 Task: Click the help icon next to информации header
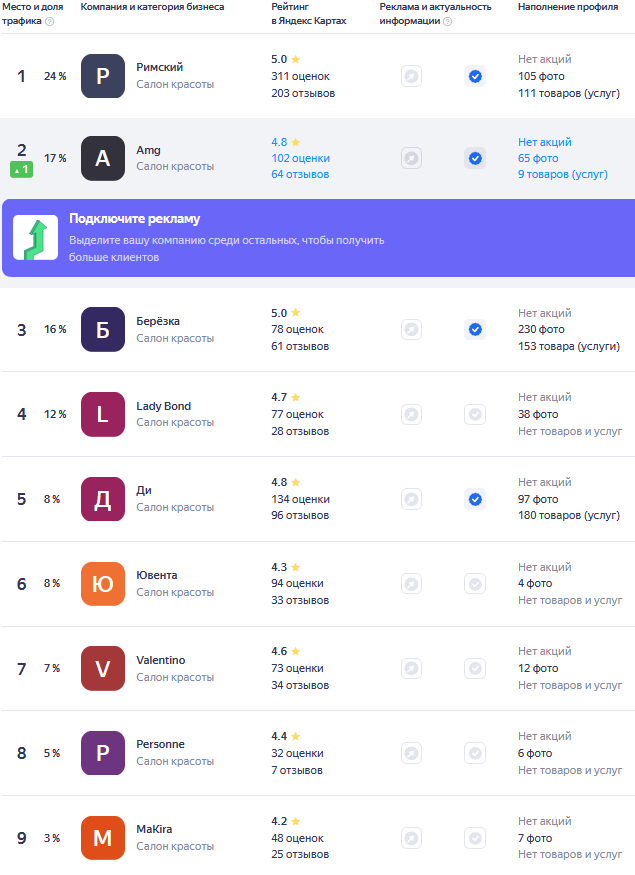click(448, 21)
